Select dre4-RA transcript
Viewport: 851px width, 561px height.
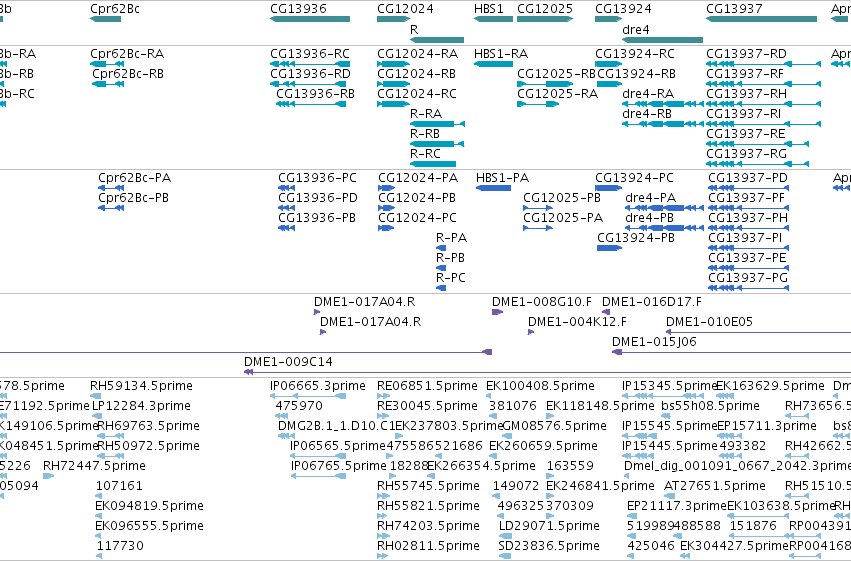[x=663, y=104]
